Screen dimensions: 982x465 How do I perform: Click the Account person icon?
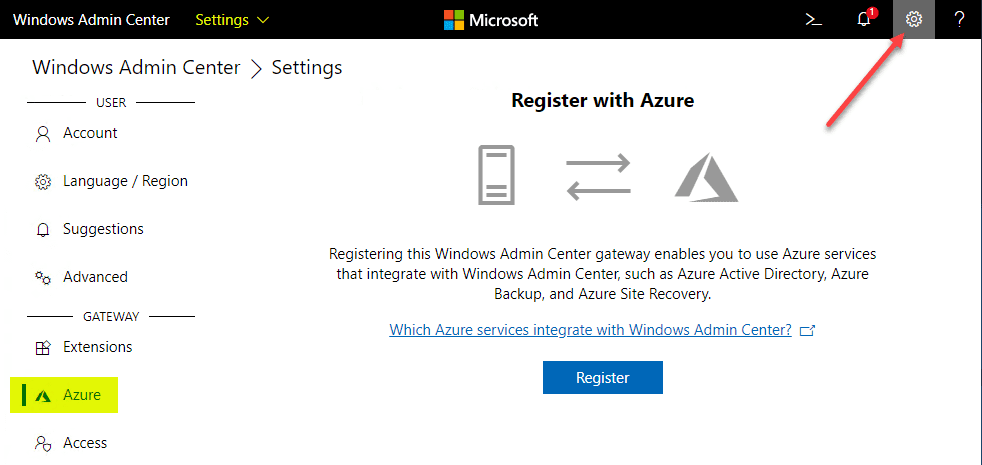coord(43,133)
